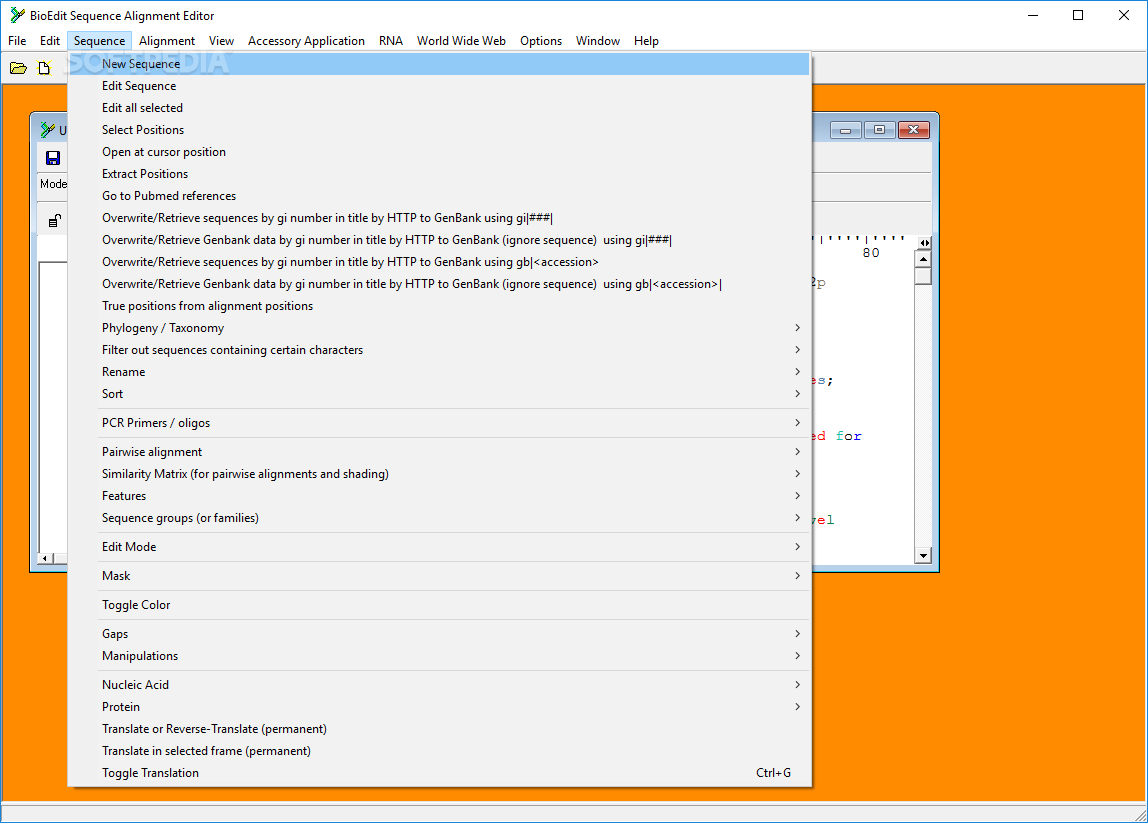Click Toggle Color menu entry

tap(439, 605)
